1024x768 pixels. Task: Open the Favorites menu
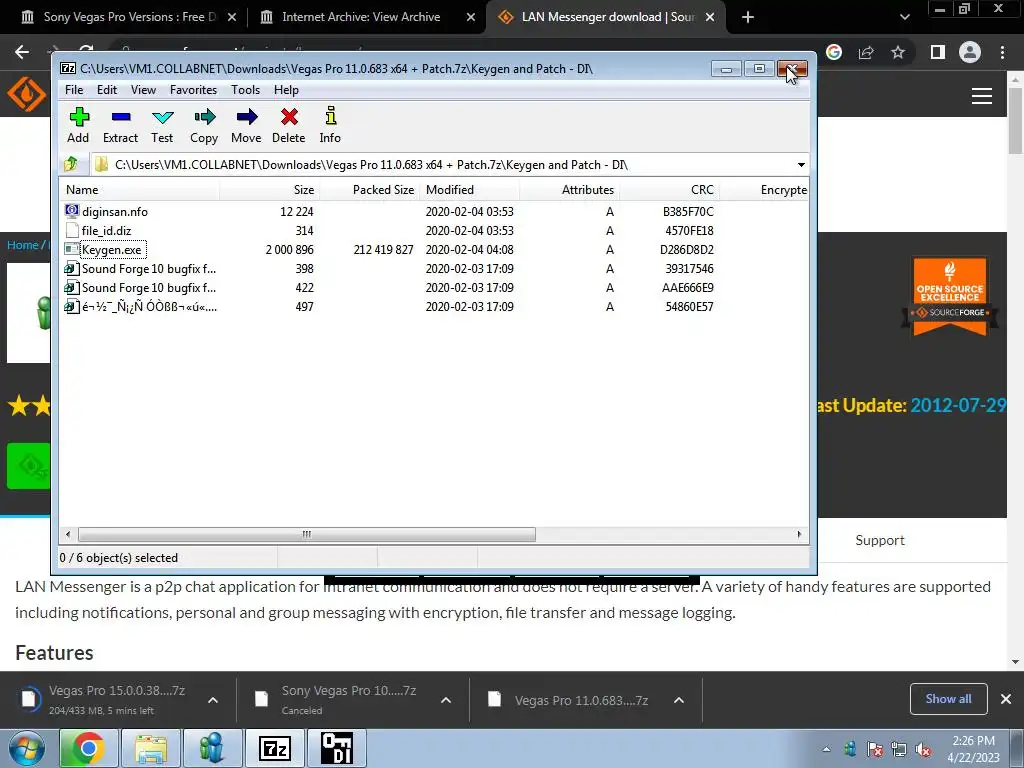[x=193, y=89]
